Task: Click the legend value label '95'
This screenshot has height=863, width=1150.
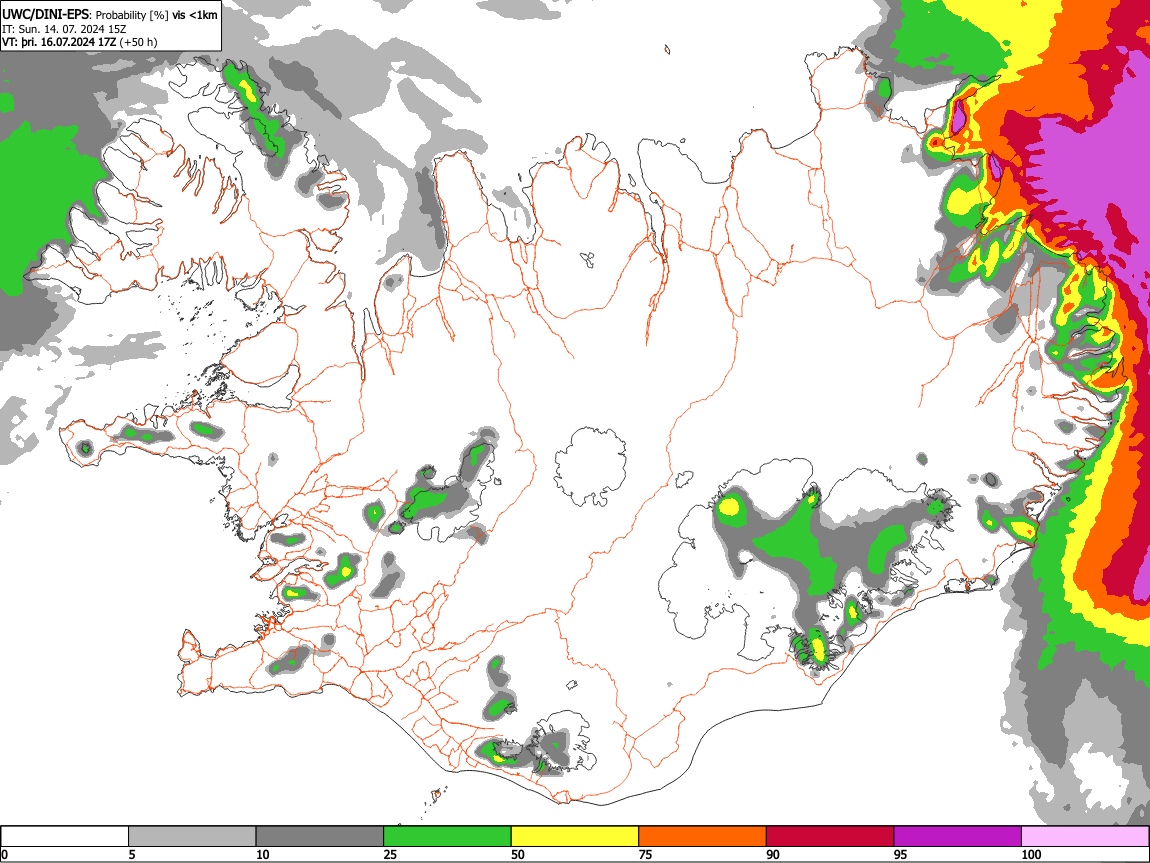Action: 901,854
